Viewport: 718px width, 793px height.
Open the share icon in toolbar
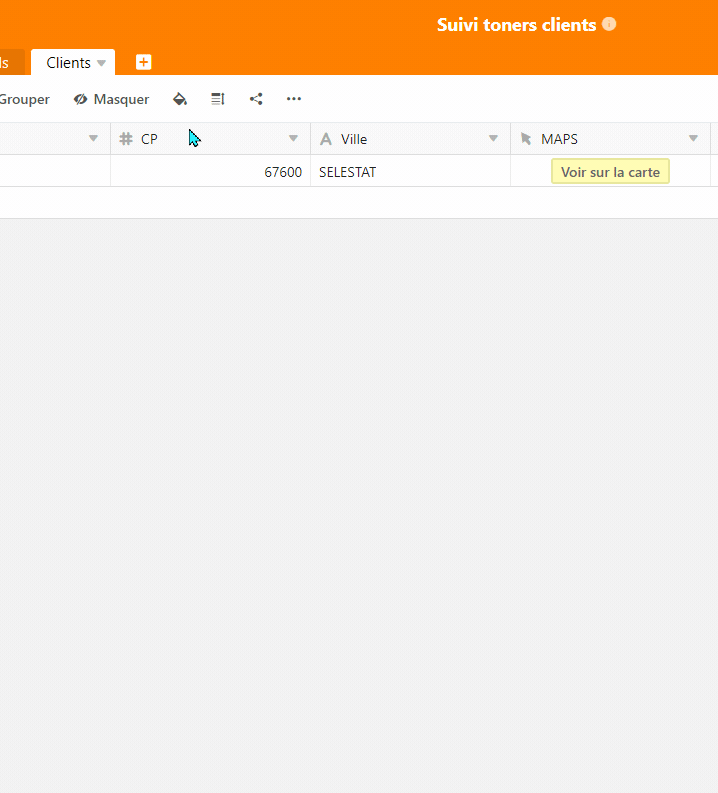[256, 99]
